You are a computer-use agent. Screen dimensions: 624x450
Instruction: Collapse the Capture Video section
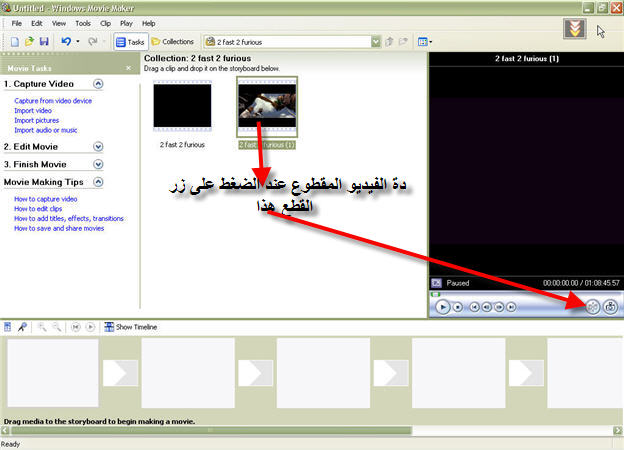[98, 84]
